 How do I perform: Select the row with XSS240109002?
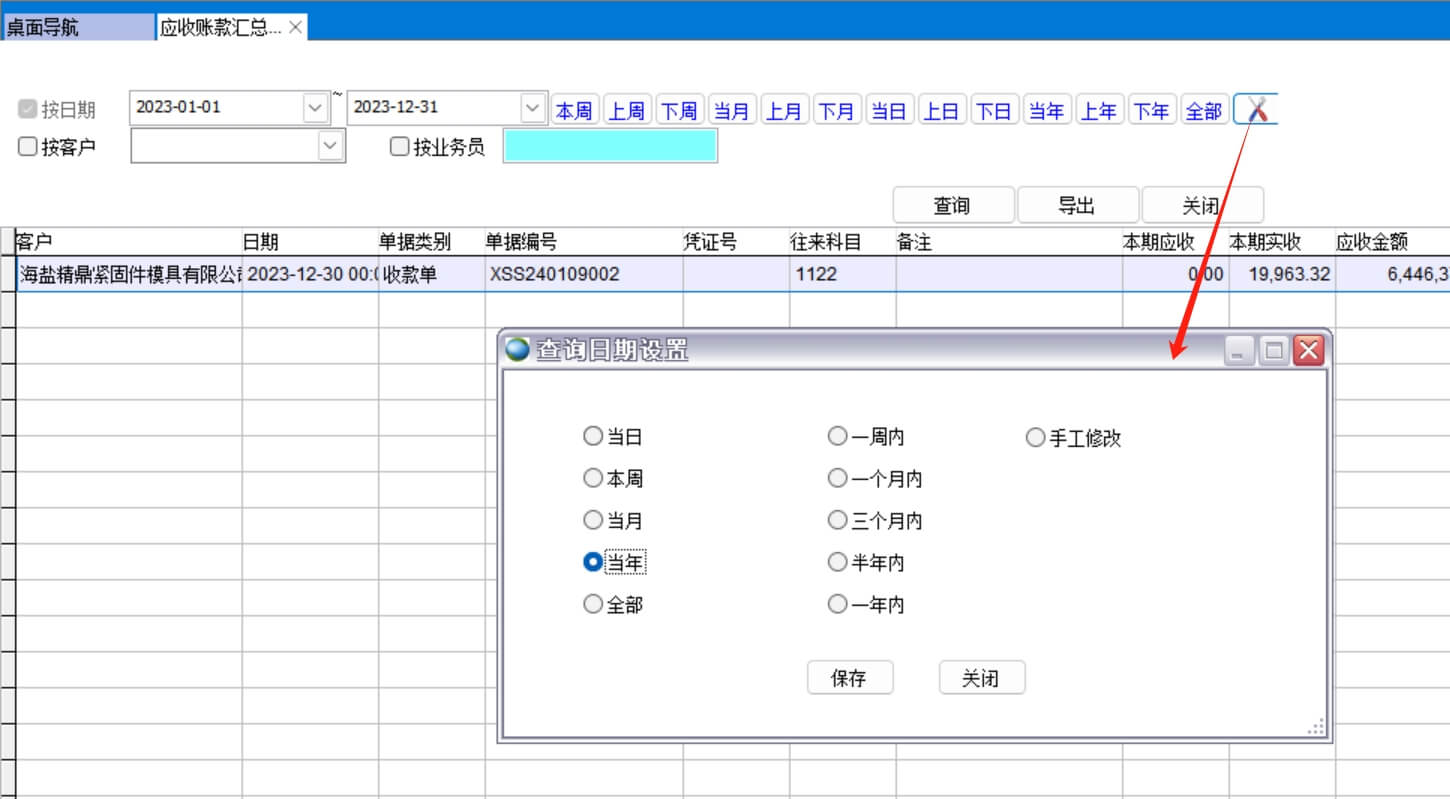[x=554, y=274]
